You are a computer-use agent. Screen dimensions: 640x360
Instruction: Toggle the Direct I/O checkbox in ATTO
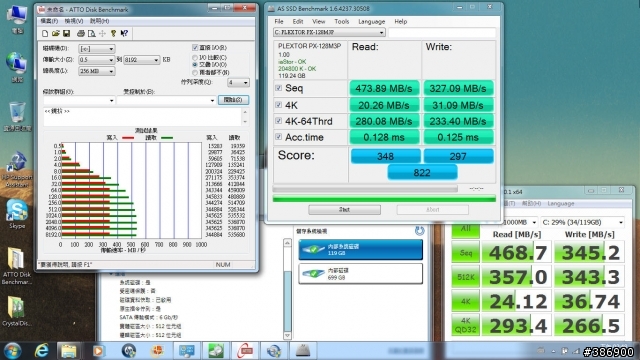point(195,48)
